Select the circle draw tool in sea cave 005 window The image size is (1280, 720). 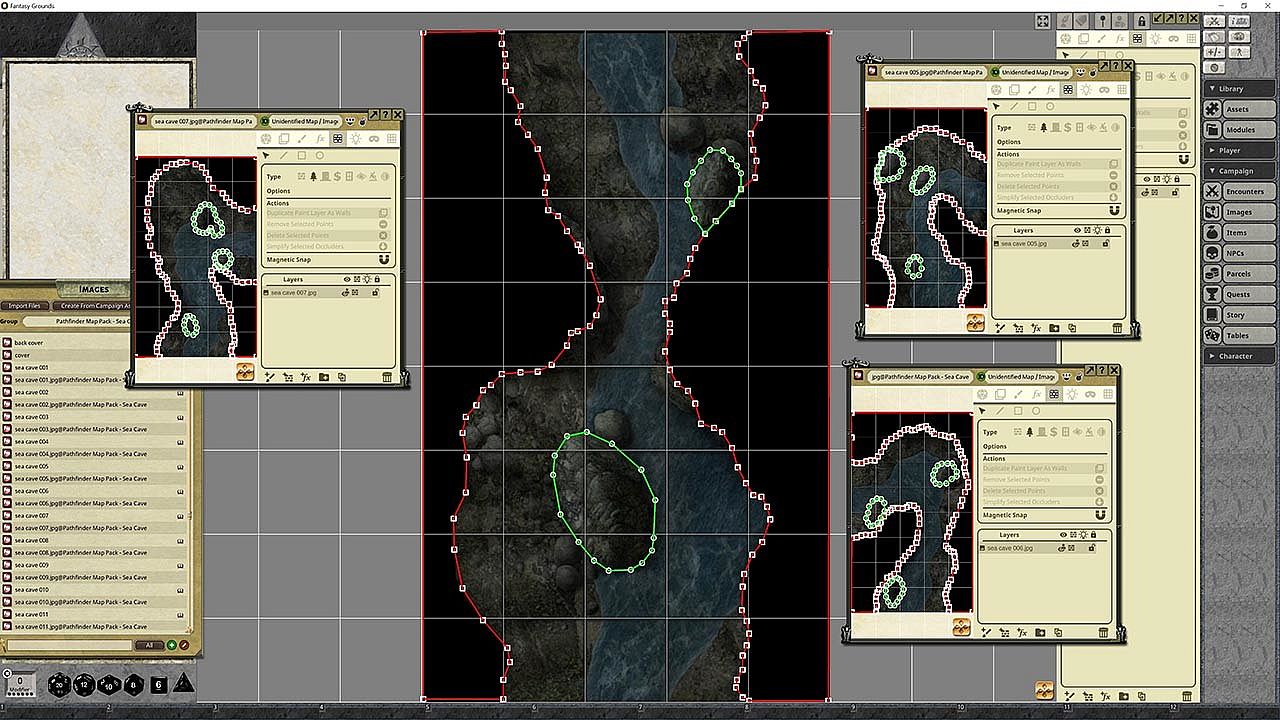pyautogui.click(x=1050, y=106)
